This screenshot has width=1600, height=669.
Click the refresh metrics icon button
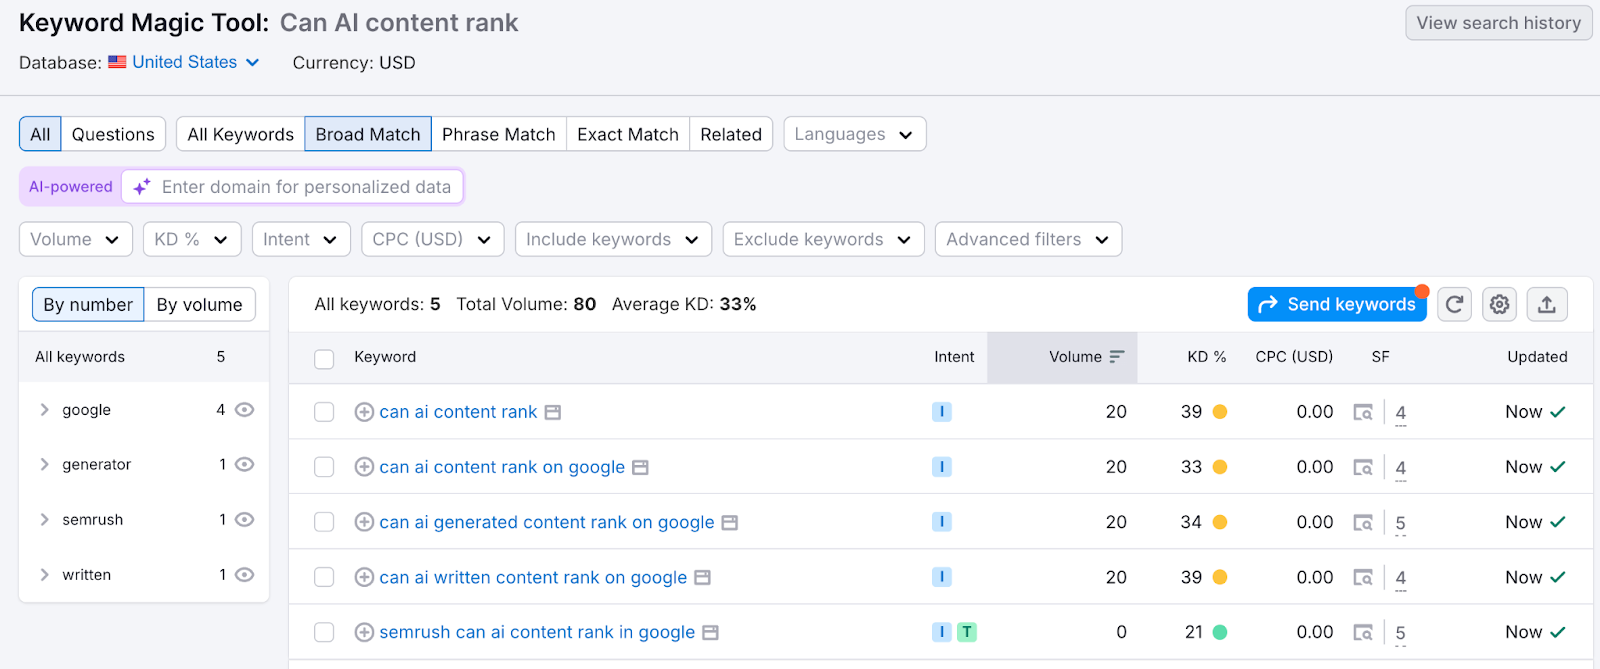(1454, 305)
